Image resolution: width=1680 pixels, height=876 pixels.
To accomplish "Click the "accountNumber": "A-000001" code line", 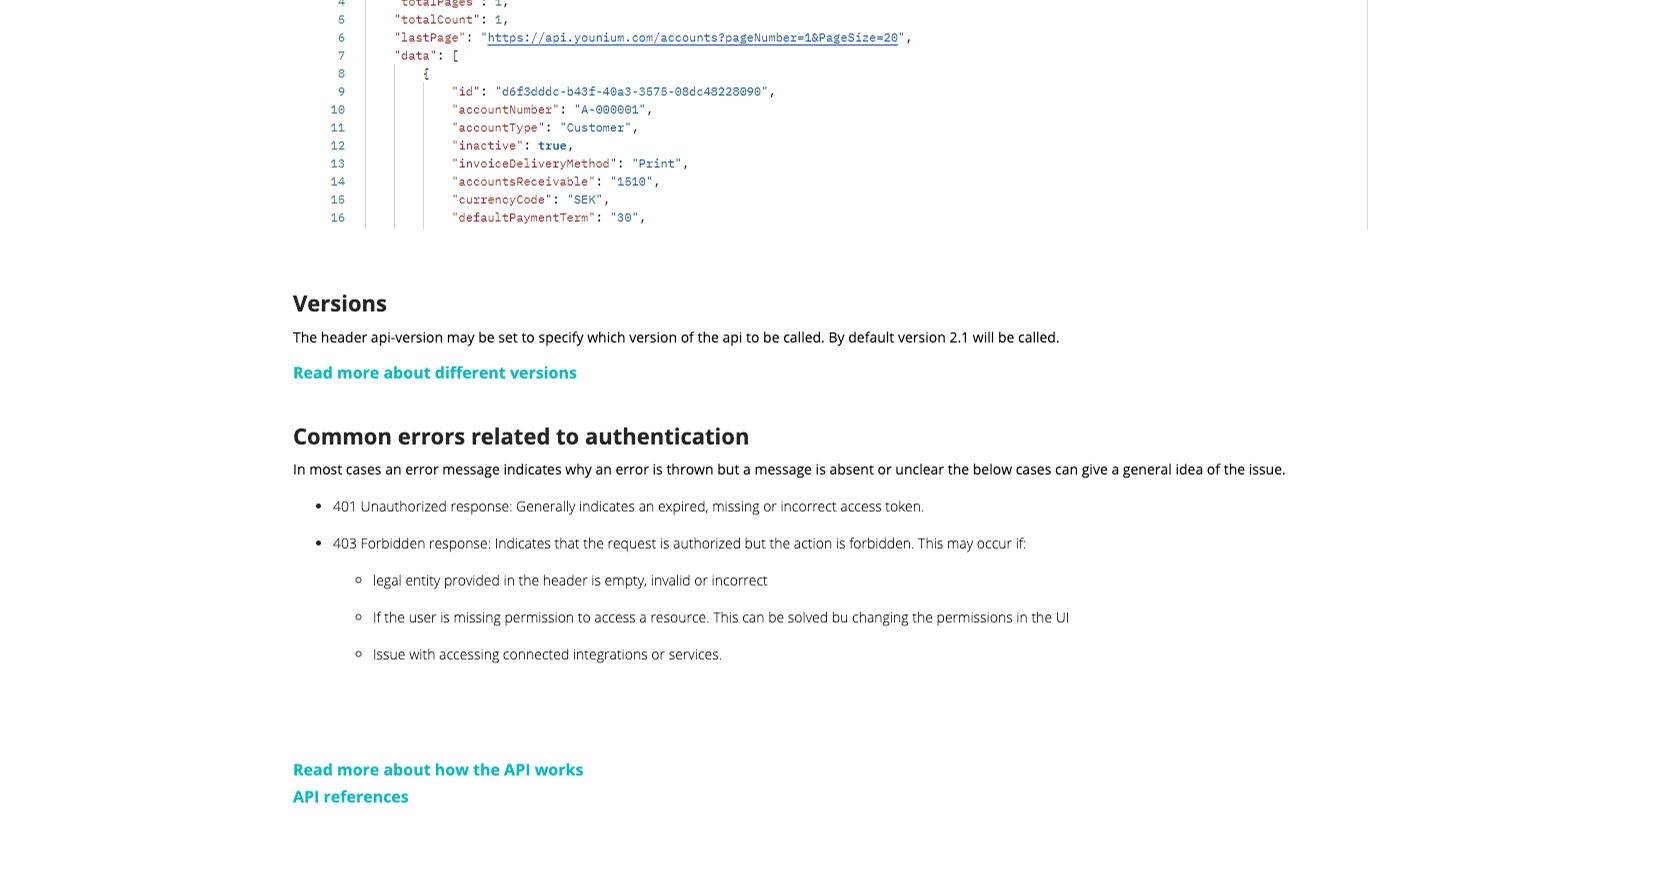I will (x=552, y=110).
